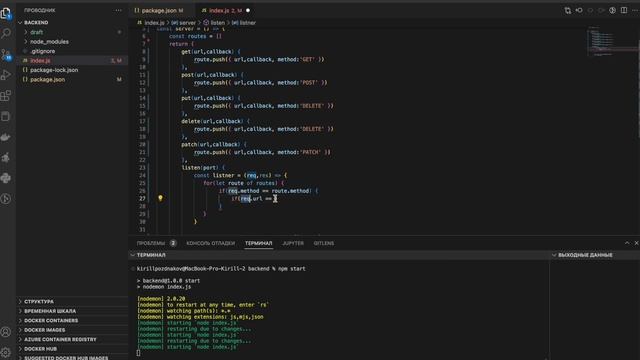Click line number 27 in the gutter
Screen dimensions: 640x360
142,198
